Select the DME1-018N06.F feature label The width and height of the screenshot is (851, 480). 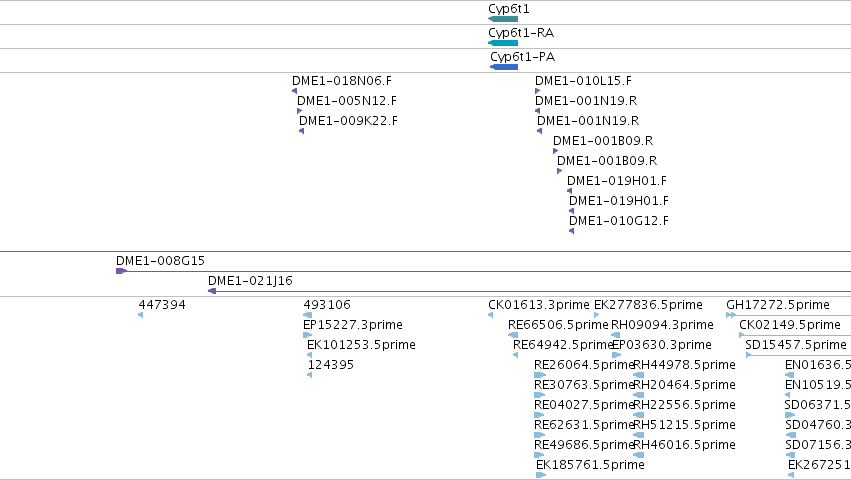342,81
